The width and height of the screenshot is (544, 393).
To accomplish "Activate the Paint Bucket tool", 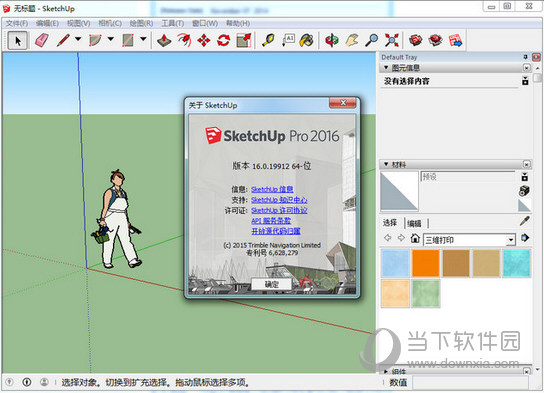I will [307, 41].
